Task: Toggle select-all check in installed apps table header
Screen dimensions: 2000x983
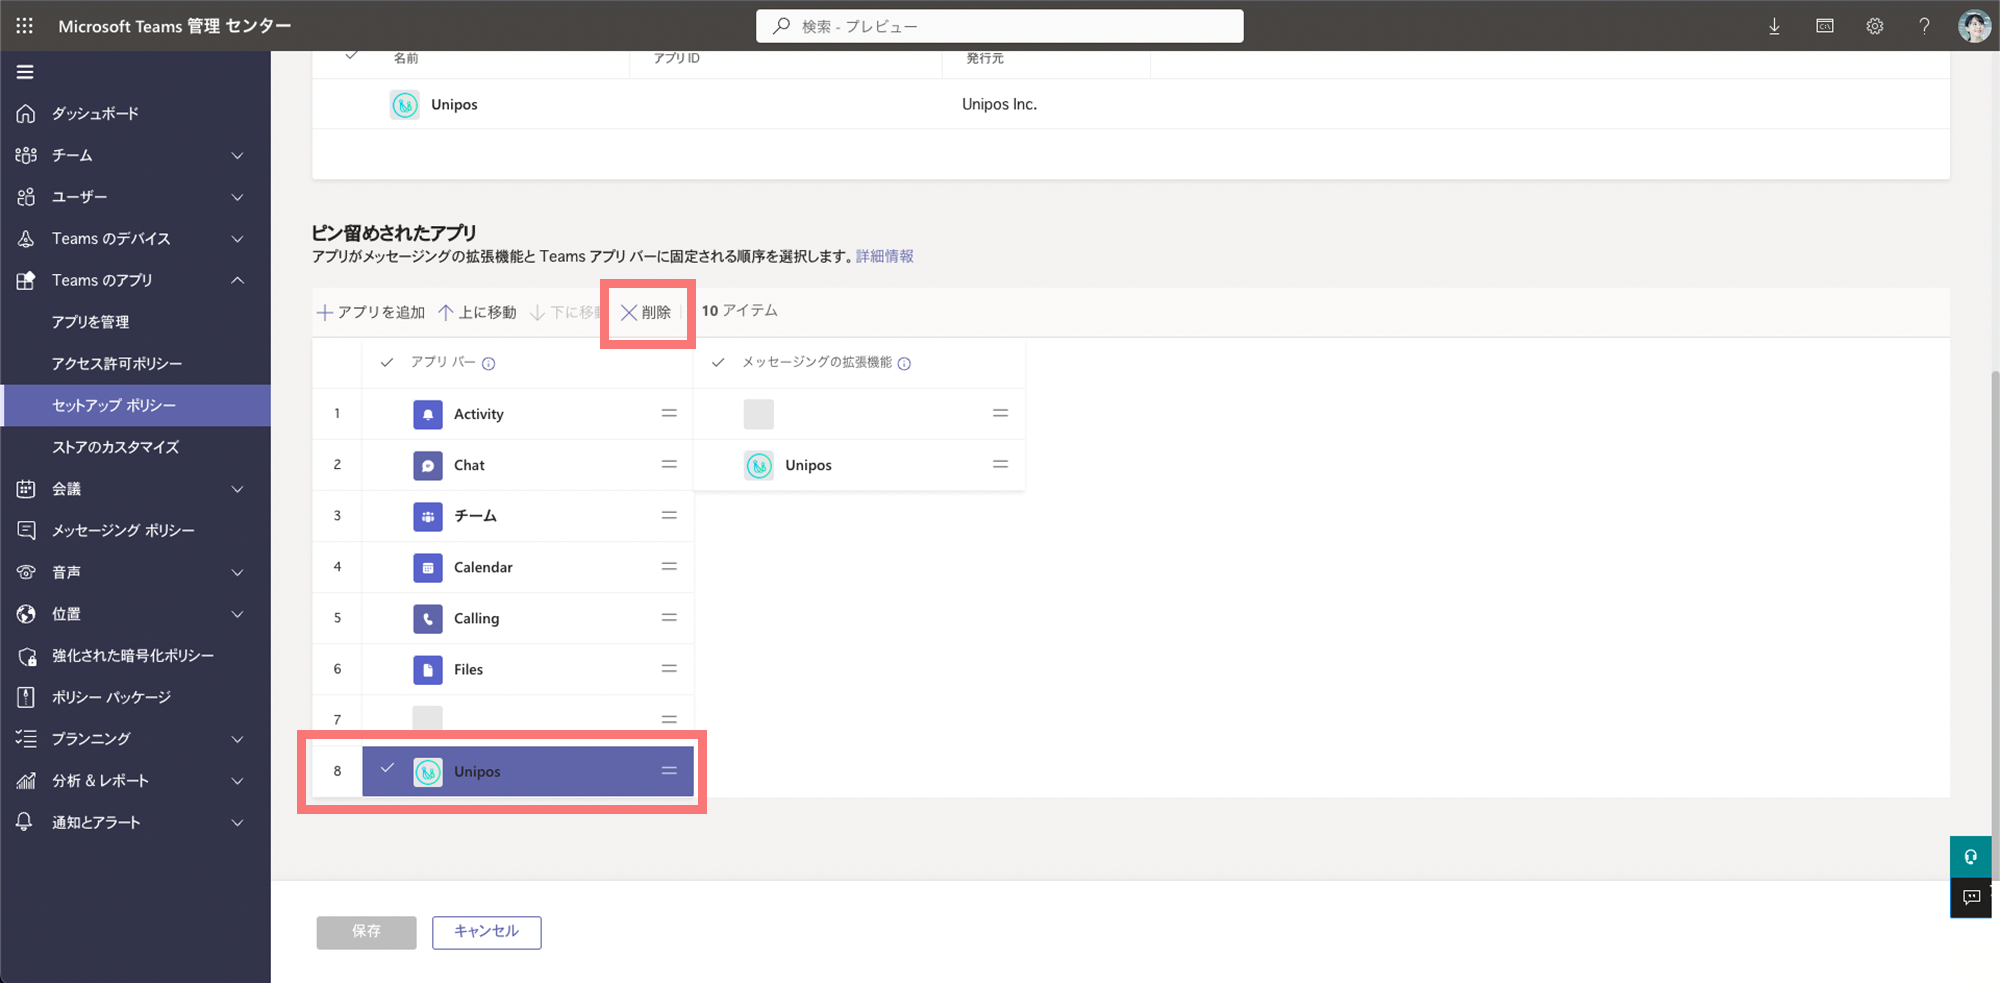Action: click(x=351, y=56)
